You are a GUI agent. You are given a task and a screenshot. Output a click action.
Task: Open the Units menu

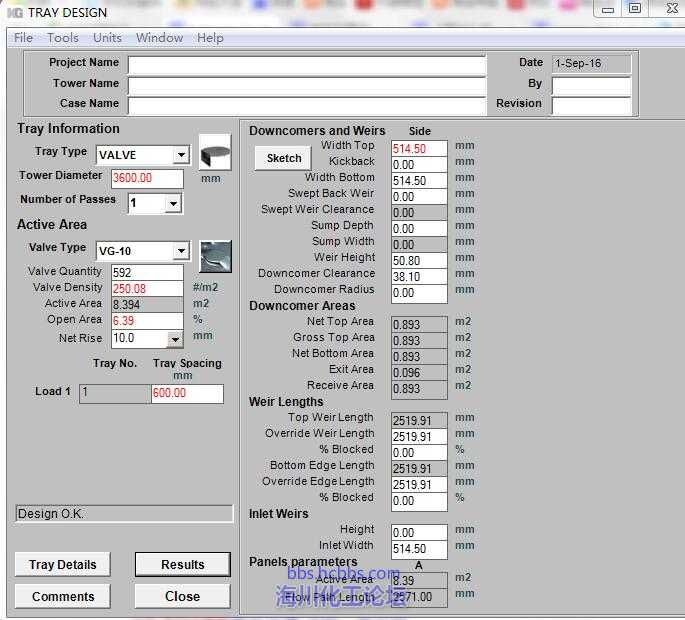point(107,38)
